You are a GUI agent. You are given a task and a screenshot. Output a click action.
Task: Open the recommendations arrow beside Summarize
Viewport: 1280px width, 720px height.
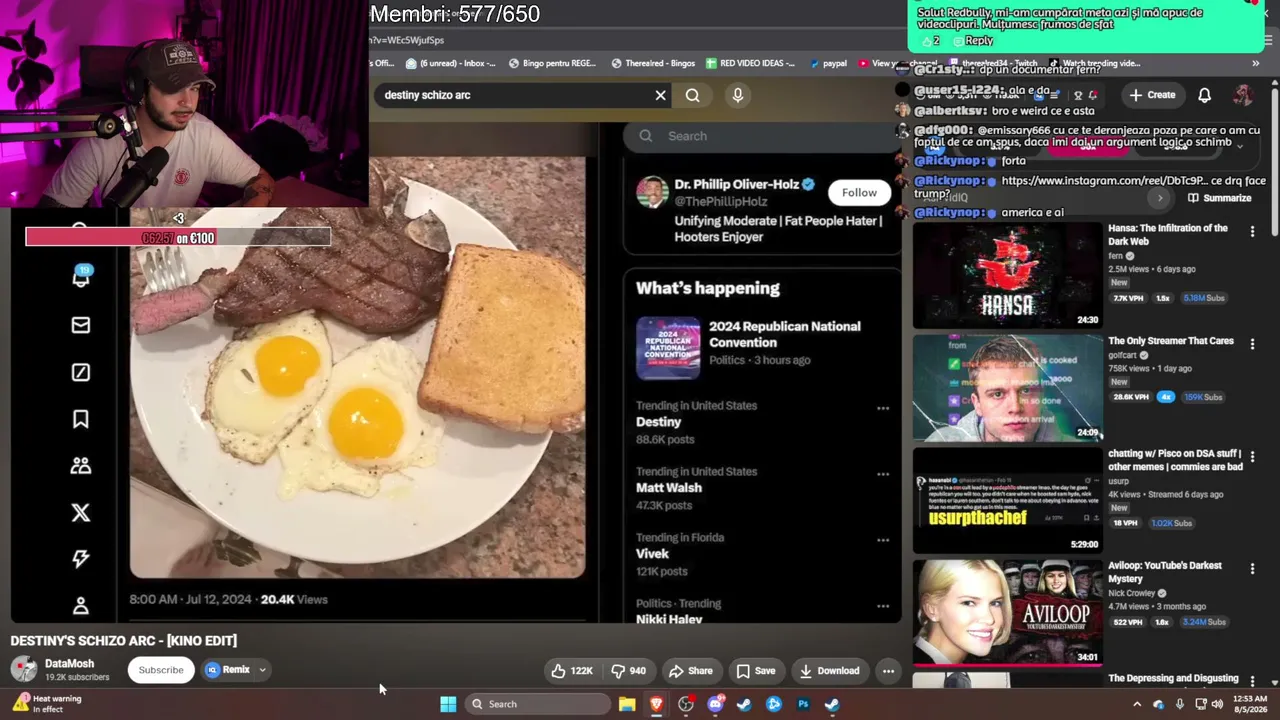pos(1160,198)
